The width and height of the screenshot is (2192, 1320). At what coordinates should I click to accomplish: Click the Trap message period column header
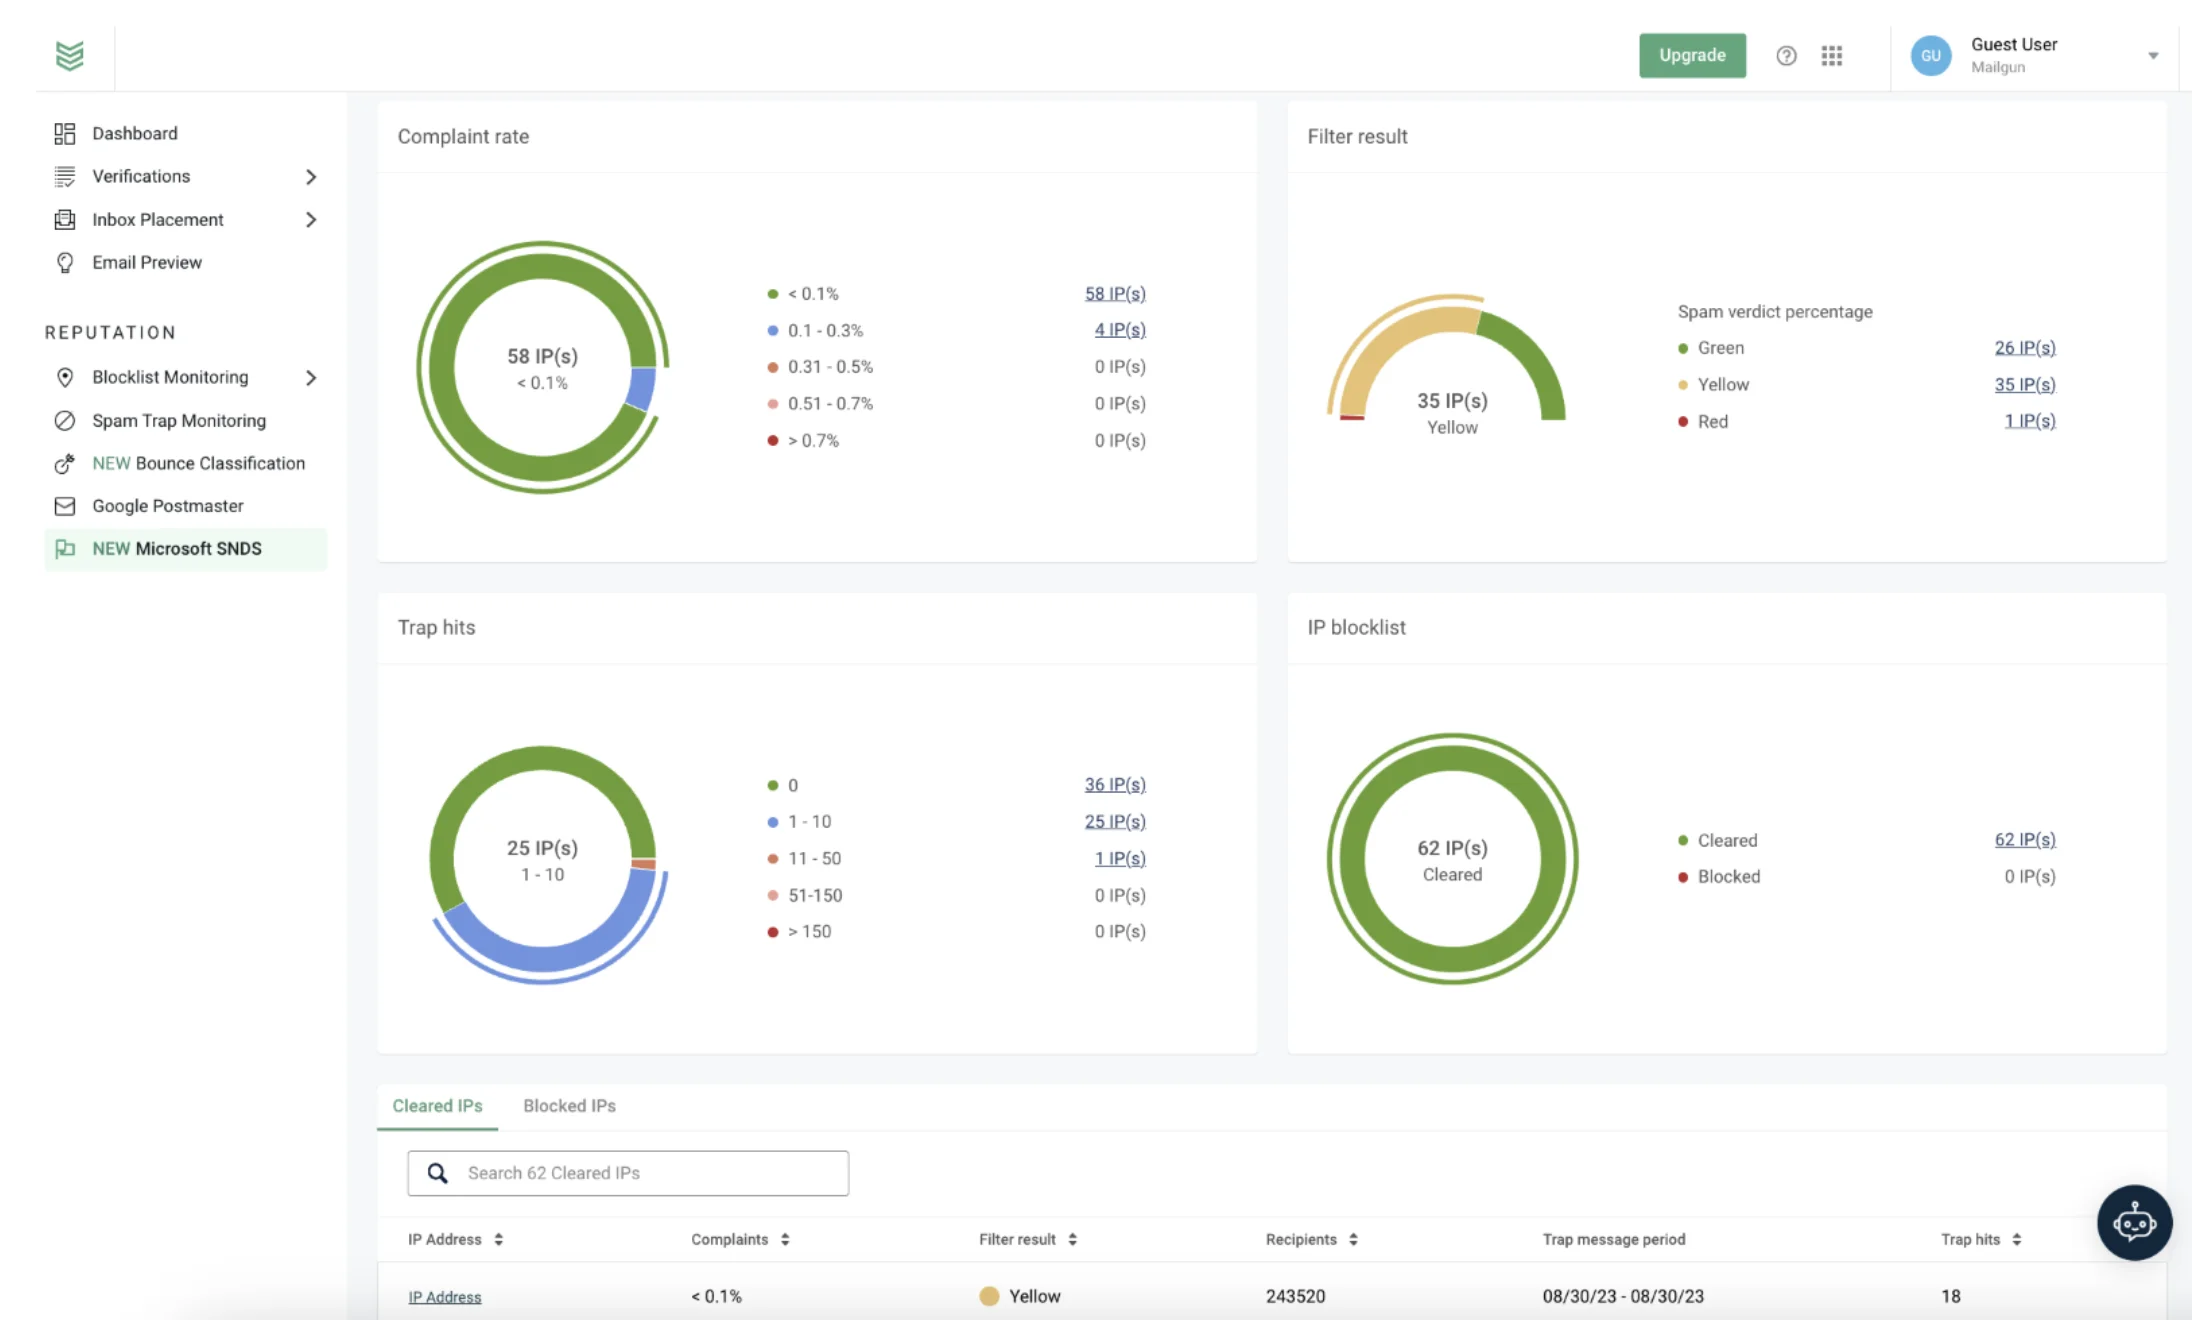coord(1613,1240)
